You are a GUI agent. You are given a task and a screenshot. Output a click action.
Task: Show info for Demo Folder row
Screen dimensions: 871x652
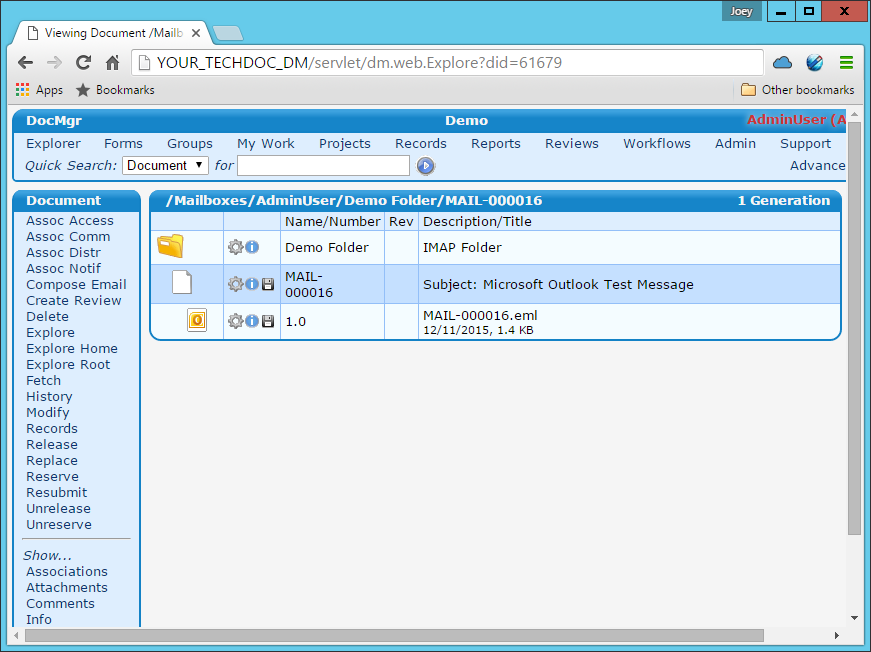252,247
